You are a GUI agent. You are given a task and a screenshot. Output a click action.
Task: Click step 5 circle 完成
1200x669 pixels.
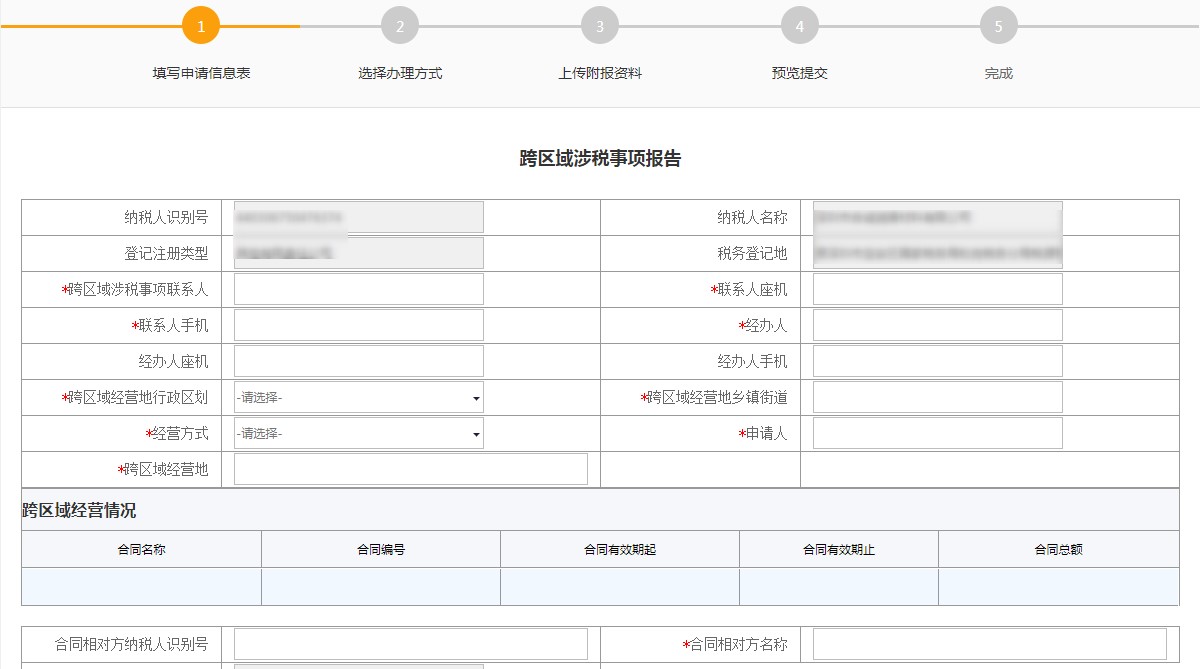coord(998,26)
